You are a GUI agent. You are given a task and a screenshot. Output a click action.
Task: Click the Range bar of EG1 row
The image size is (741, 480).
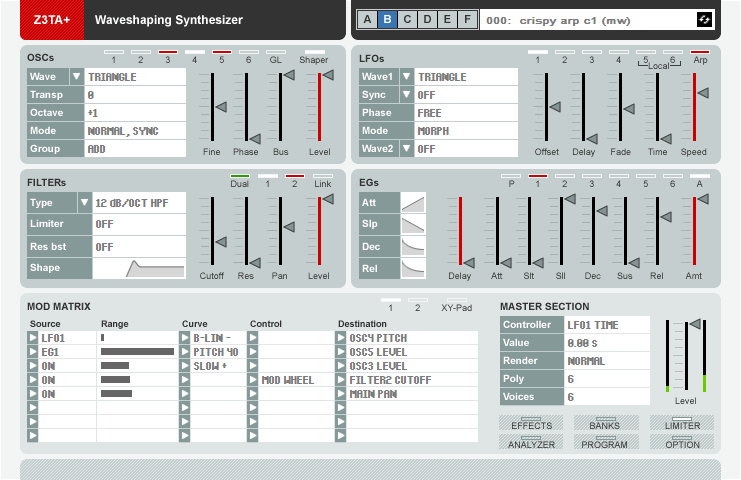click(137, 352)
